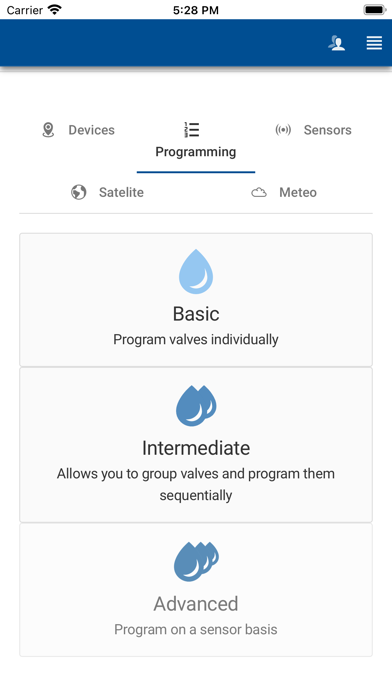Open the hamburger menu icon
The image size is (392, 696).
click(x=374, y=43)
